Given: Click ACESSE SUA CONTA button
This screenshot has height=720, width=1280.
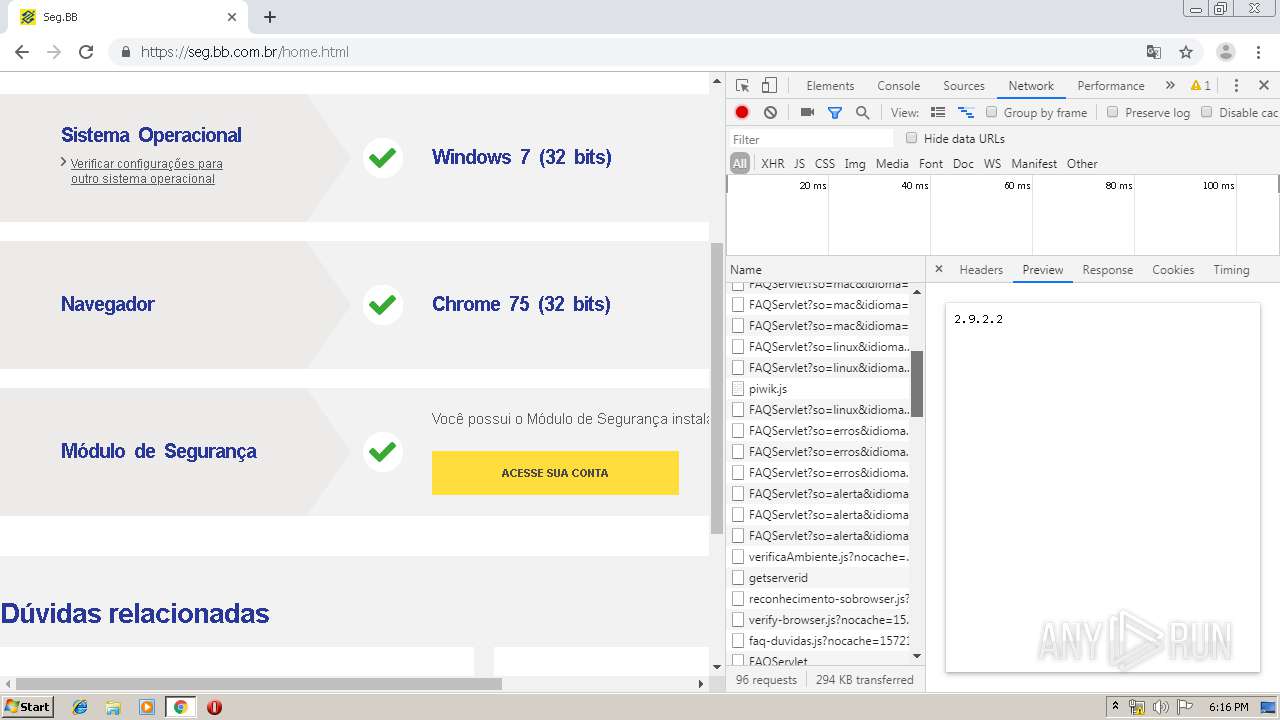Looking at the screenshot, I should (x=555, y=473).
